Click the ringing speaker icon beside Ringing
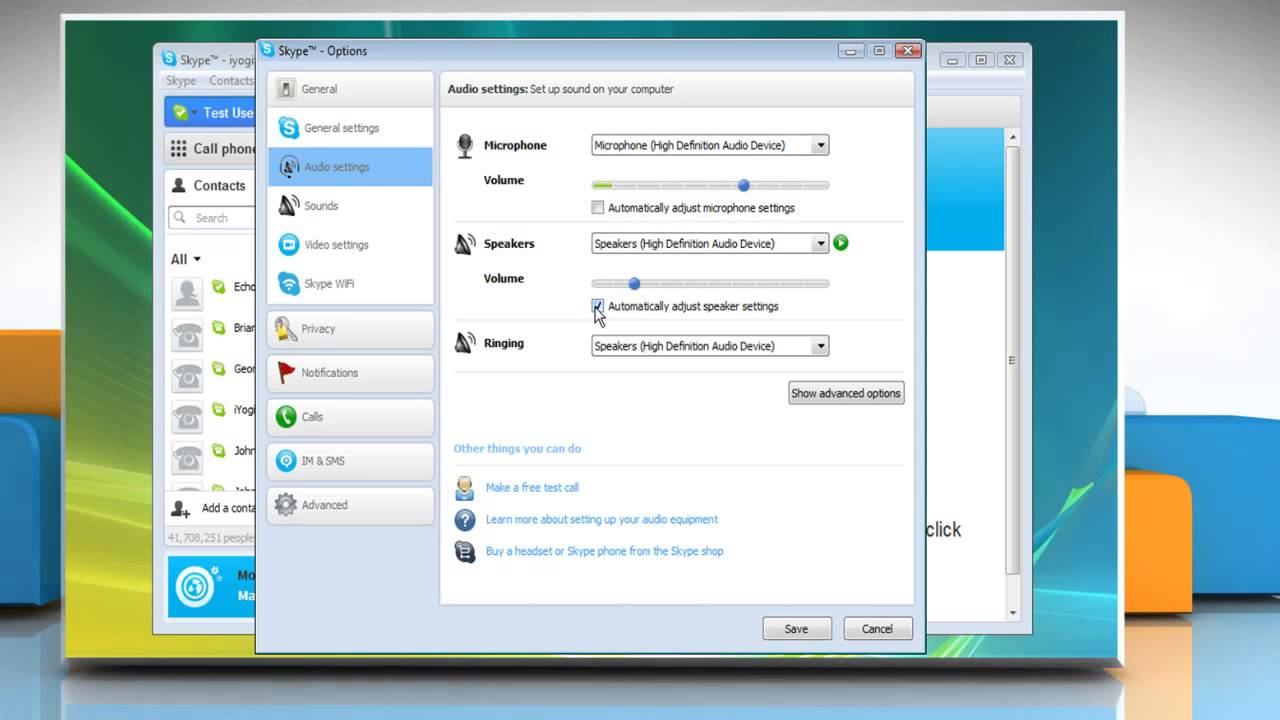The width and height of the screenshot is (1280, 720). (x=465, y=343)
